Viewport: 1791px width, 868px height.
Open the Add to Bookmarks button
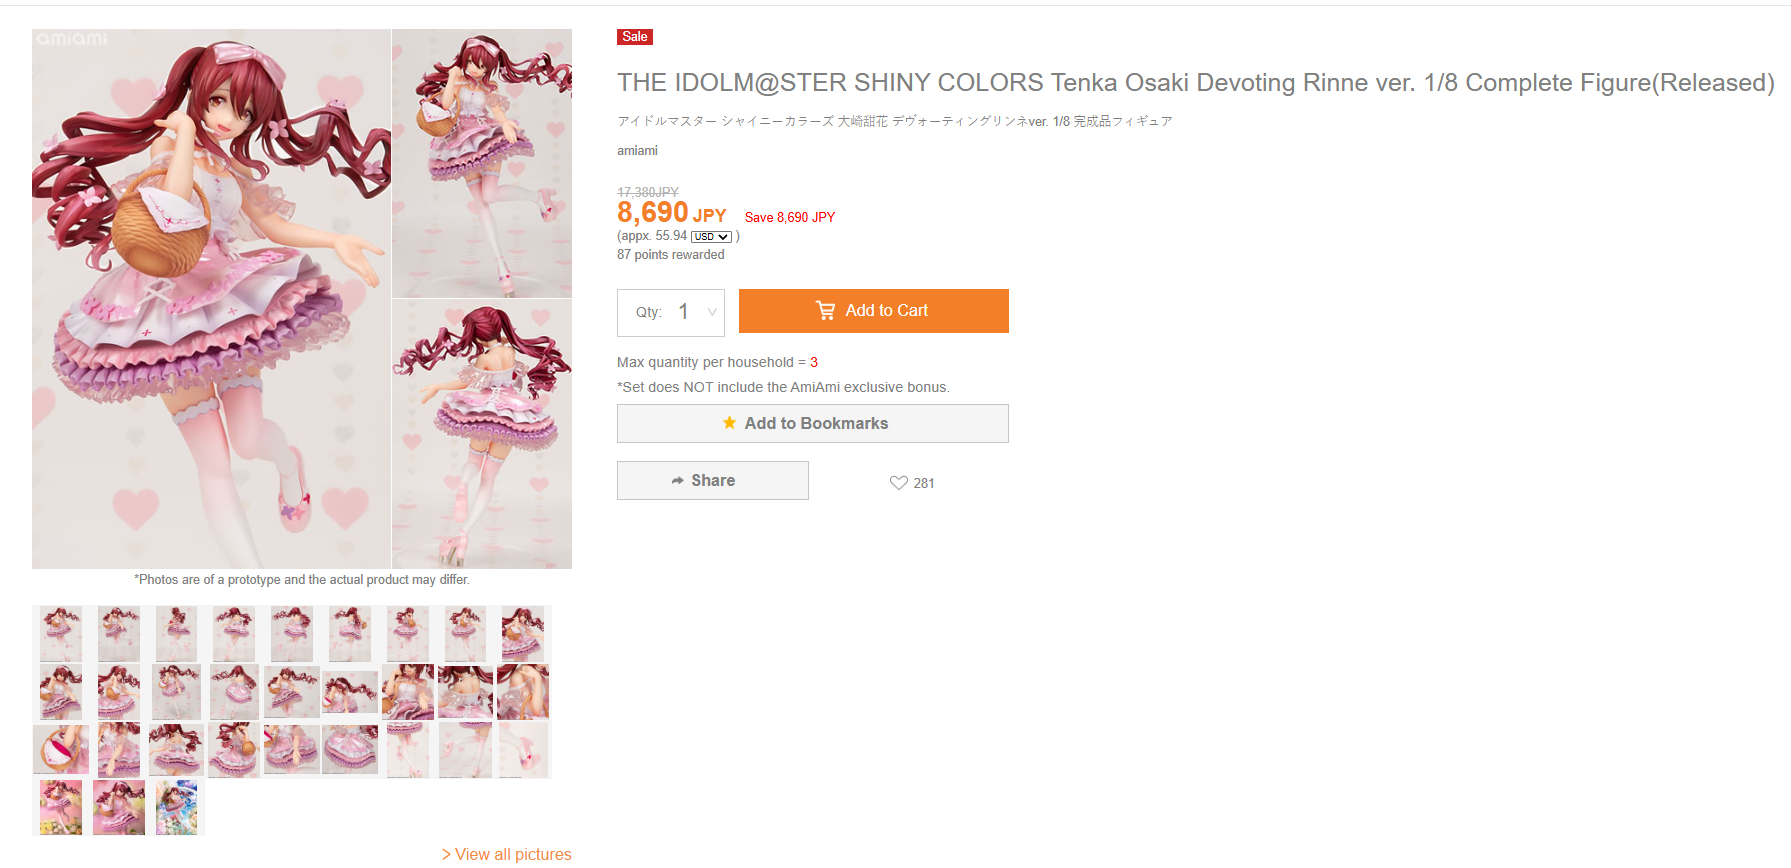(812, 423)
